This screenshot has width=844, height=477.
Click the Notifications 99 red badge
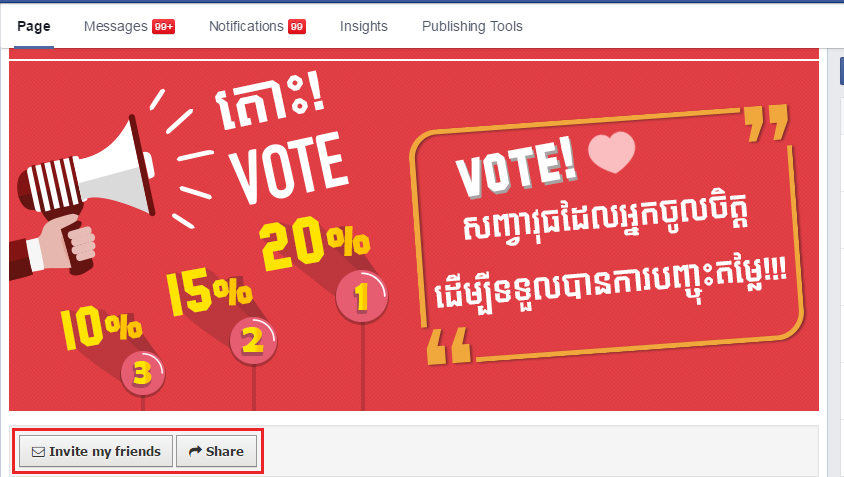[297, 27]
